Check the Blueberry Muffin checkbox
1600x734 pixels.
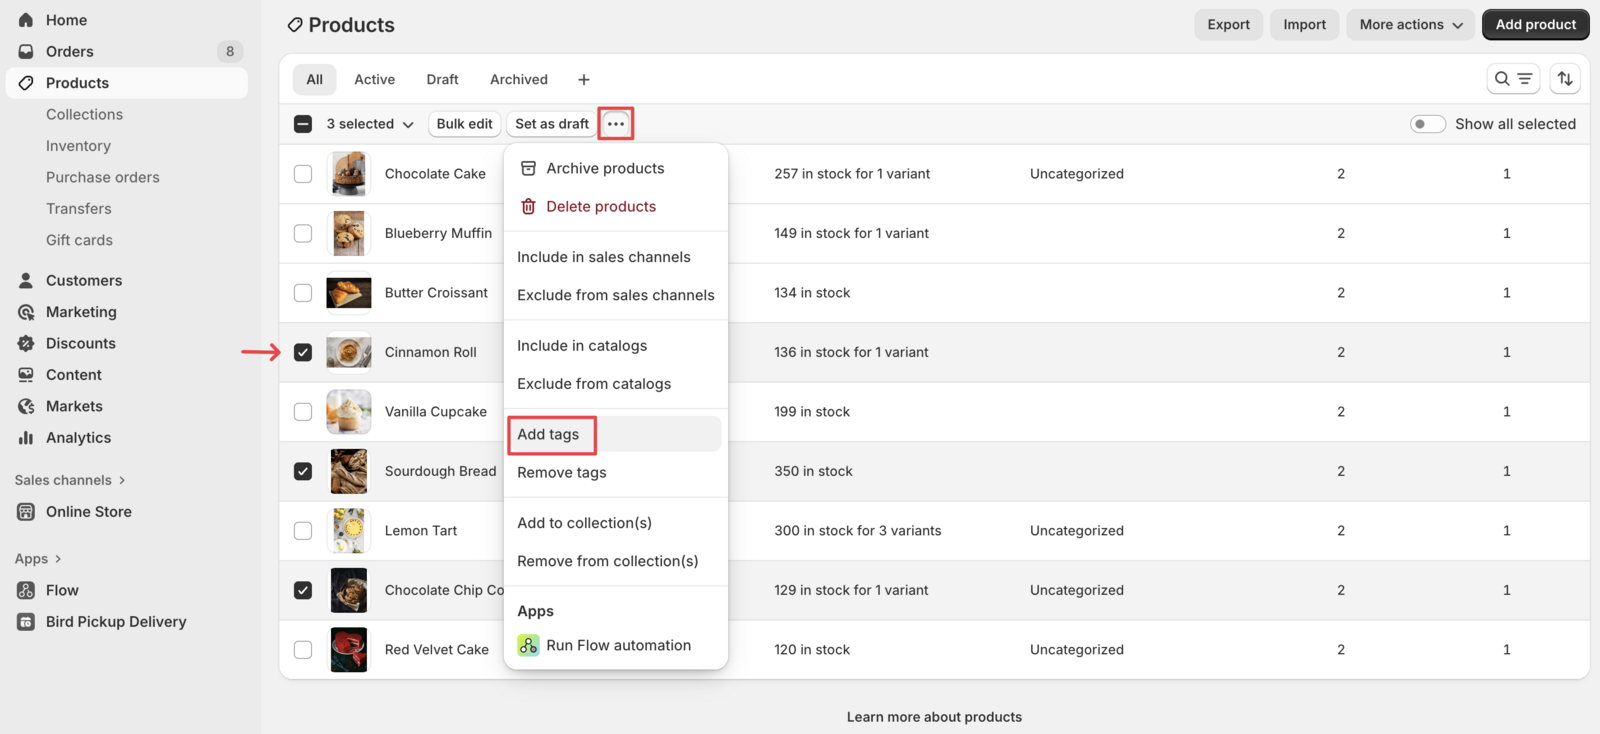click(303, 233)
